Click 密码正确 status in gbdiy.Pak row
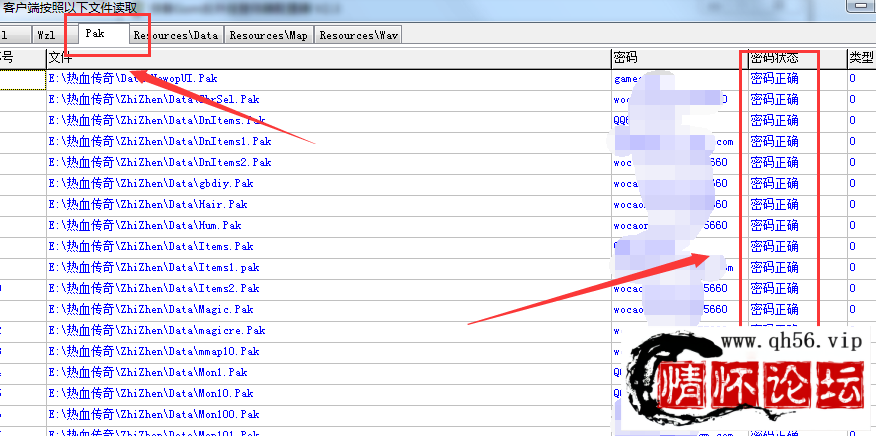The image size is (876, 436). [x=774, y=183]
